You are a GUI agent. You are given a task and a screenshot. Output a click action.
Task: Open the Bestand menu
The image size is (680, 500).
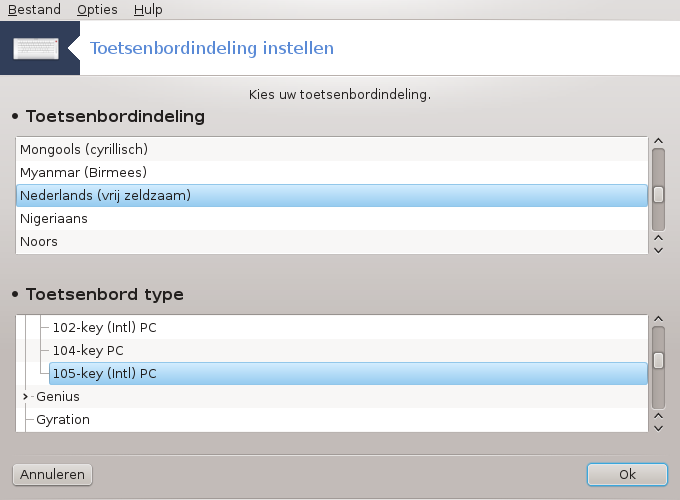point(34,10)
